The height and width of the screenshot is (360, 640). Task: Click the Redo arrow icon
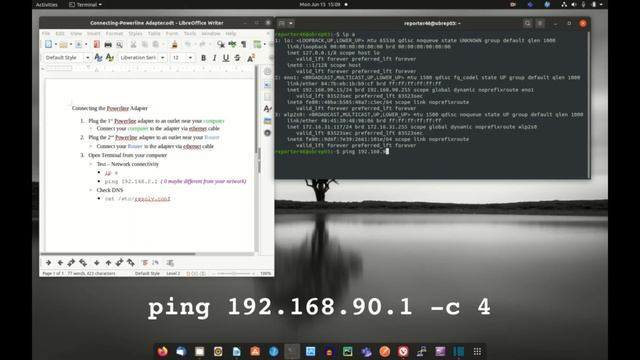202,44
